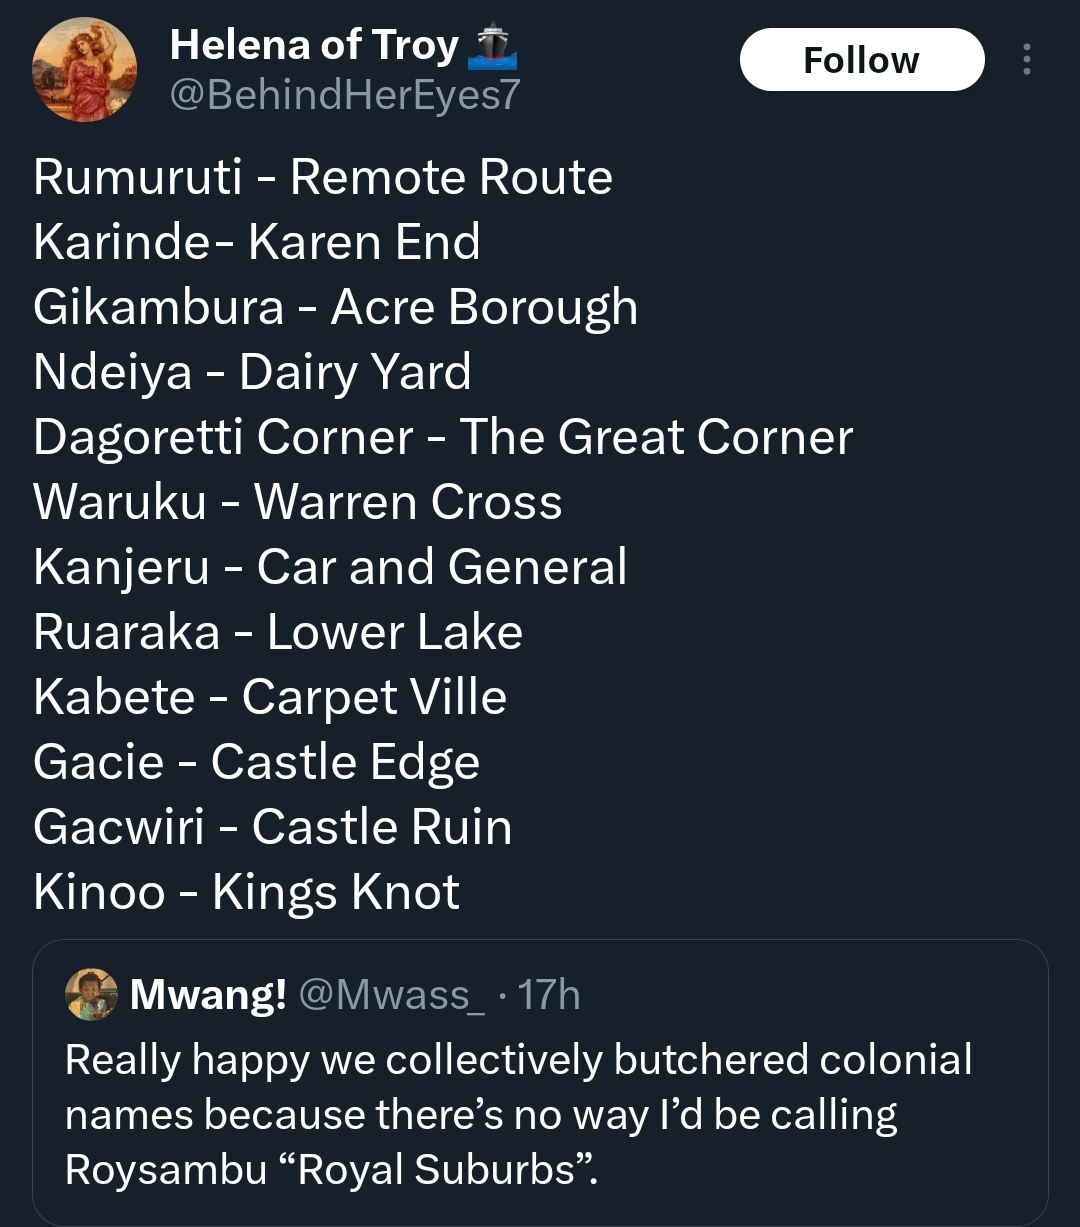Click the 'Kinoo - Kings Knot' line
This screenshot has width=1080, height=1227.
(x=246, y=892)
